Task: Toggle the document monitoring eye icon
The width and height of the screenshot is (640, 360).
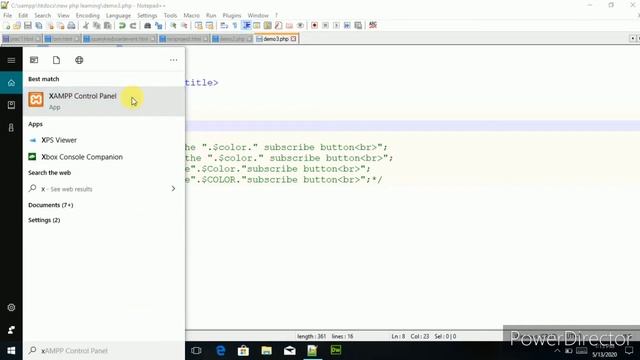Action: tap(300, 25)
